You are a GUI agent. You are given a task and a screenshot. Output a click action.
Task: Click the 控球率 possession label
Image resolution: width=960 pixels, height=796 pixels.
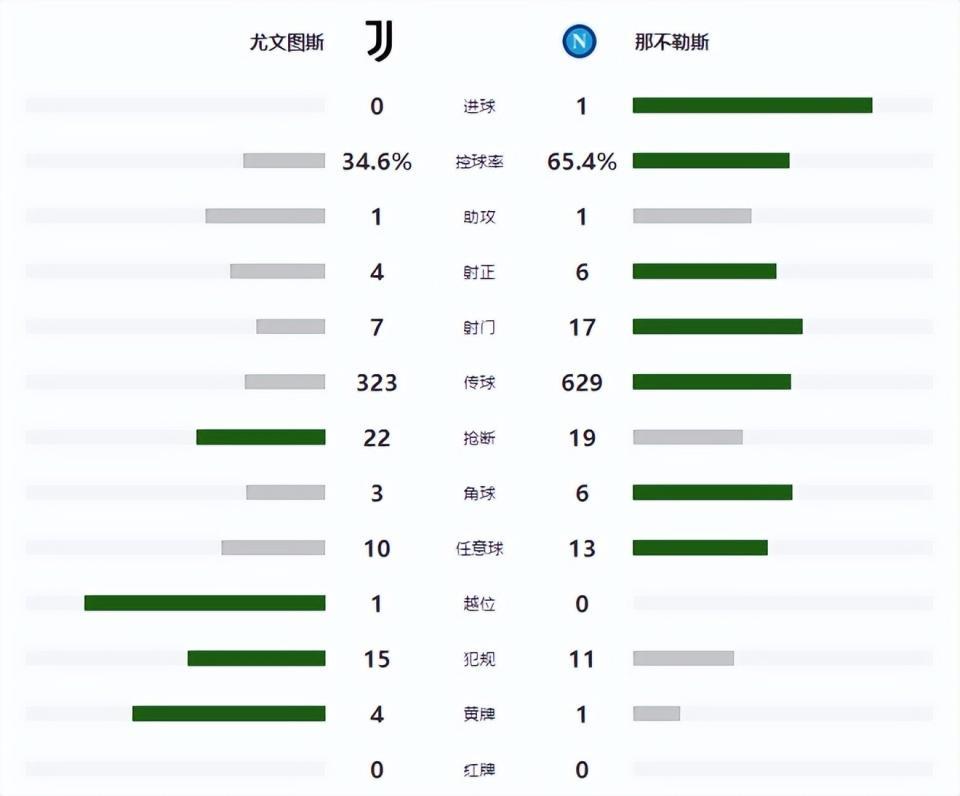478,162
